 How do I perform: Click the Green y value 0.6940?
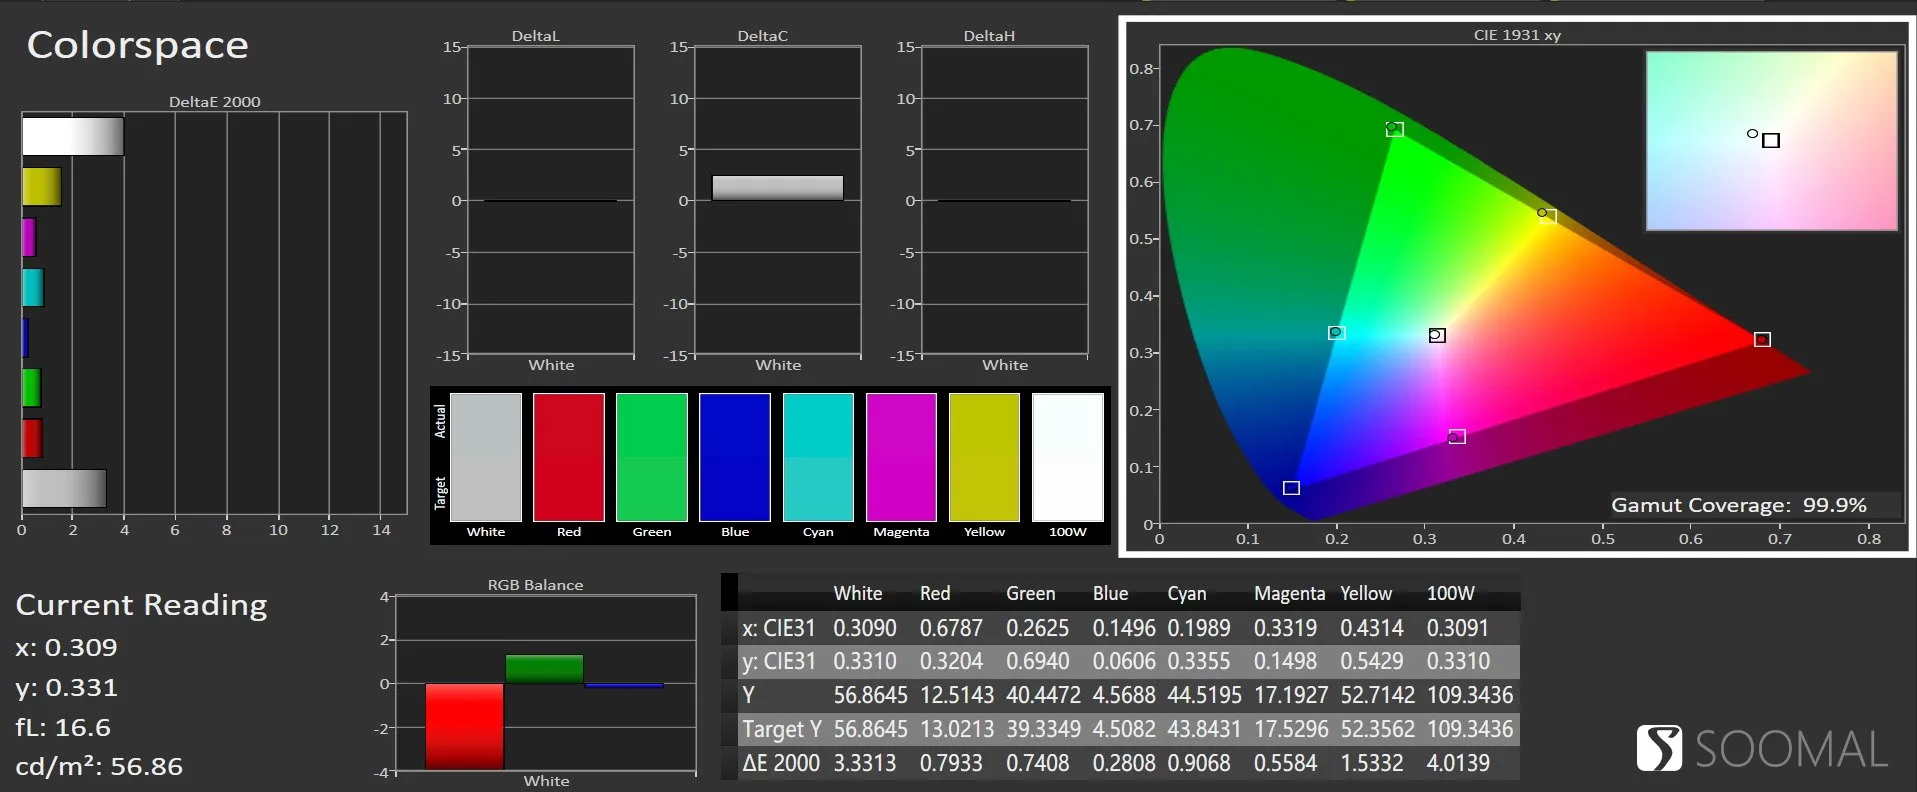tap(1037, 661)
